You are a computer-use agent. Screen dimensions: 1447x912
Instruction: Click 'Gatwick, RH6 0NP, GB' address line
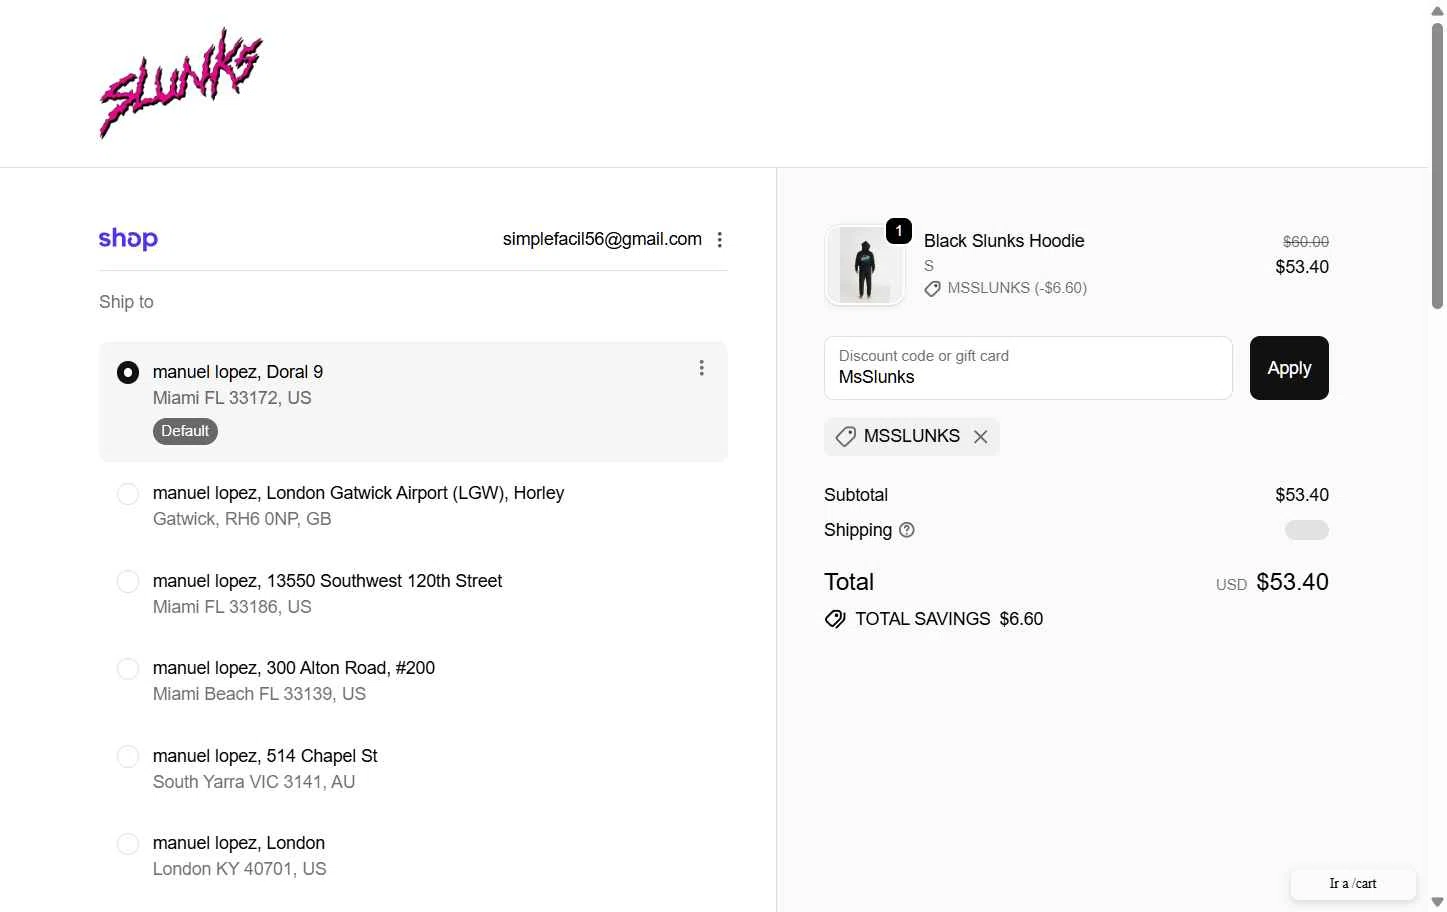point(242,519)
